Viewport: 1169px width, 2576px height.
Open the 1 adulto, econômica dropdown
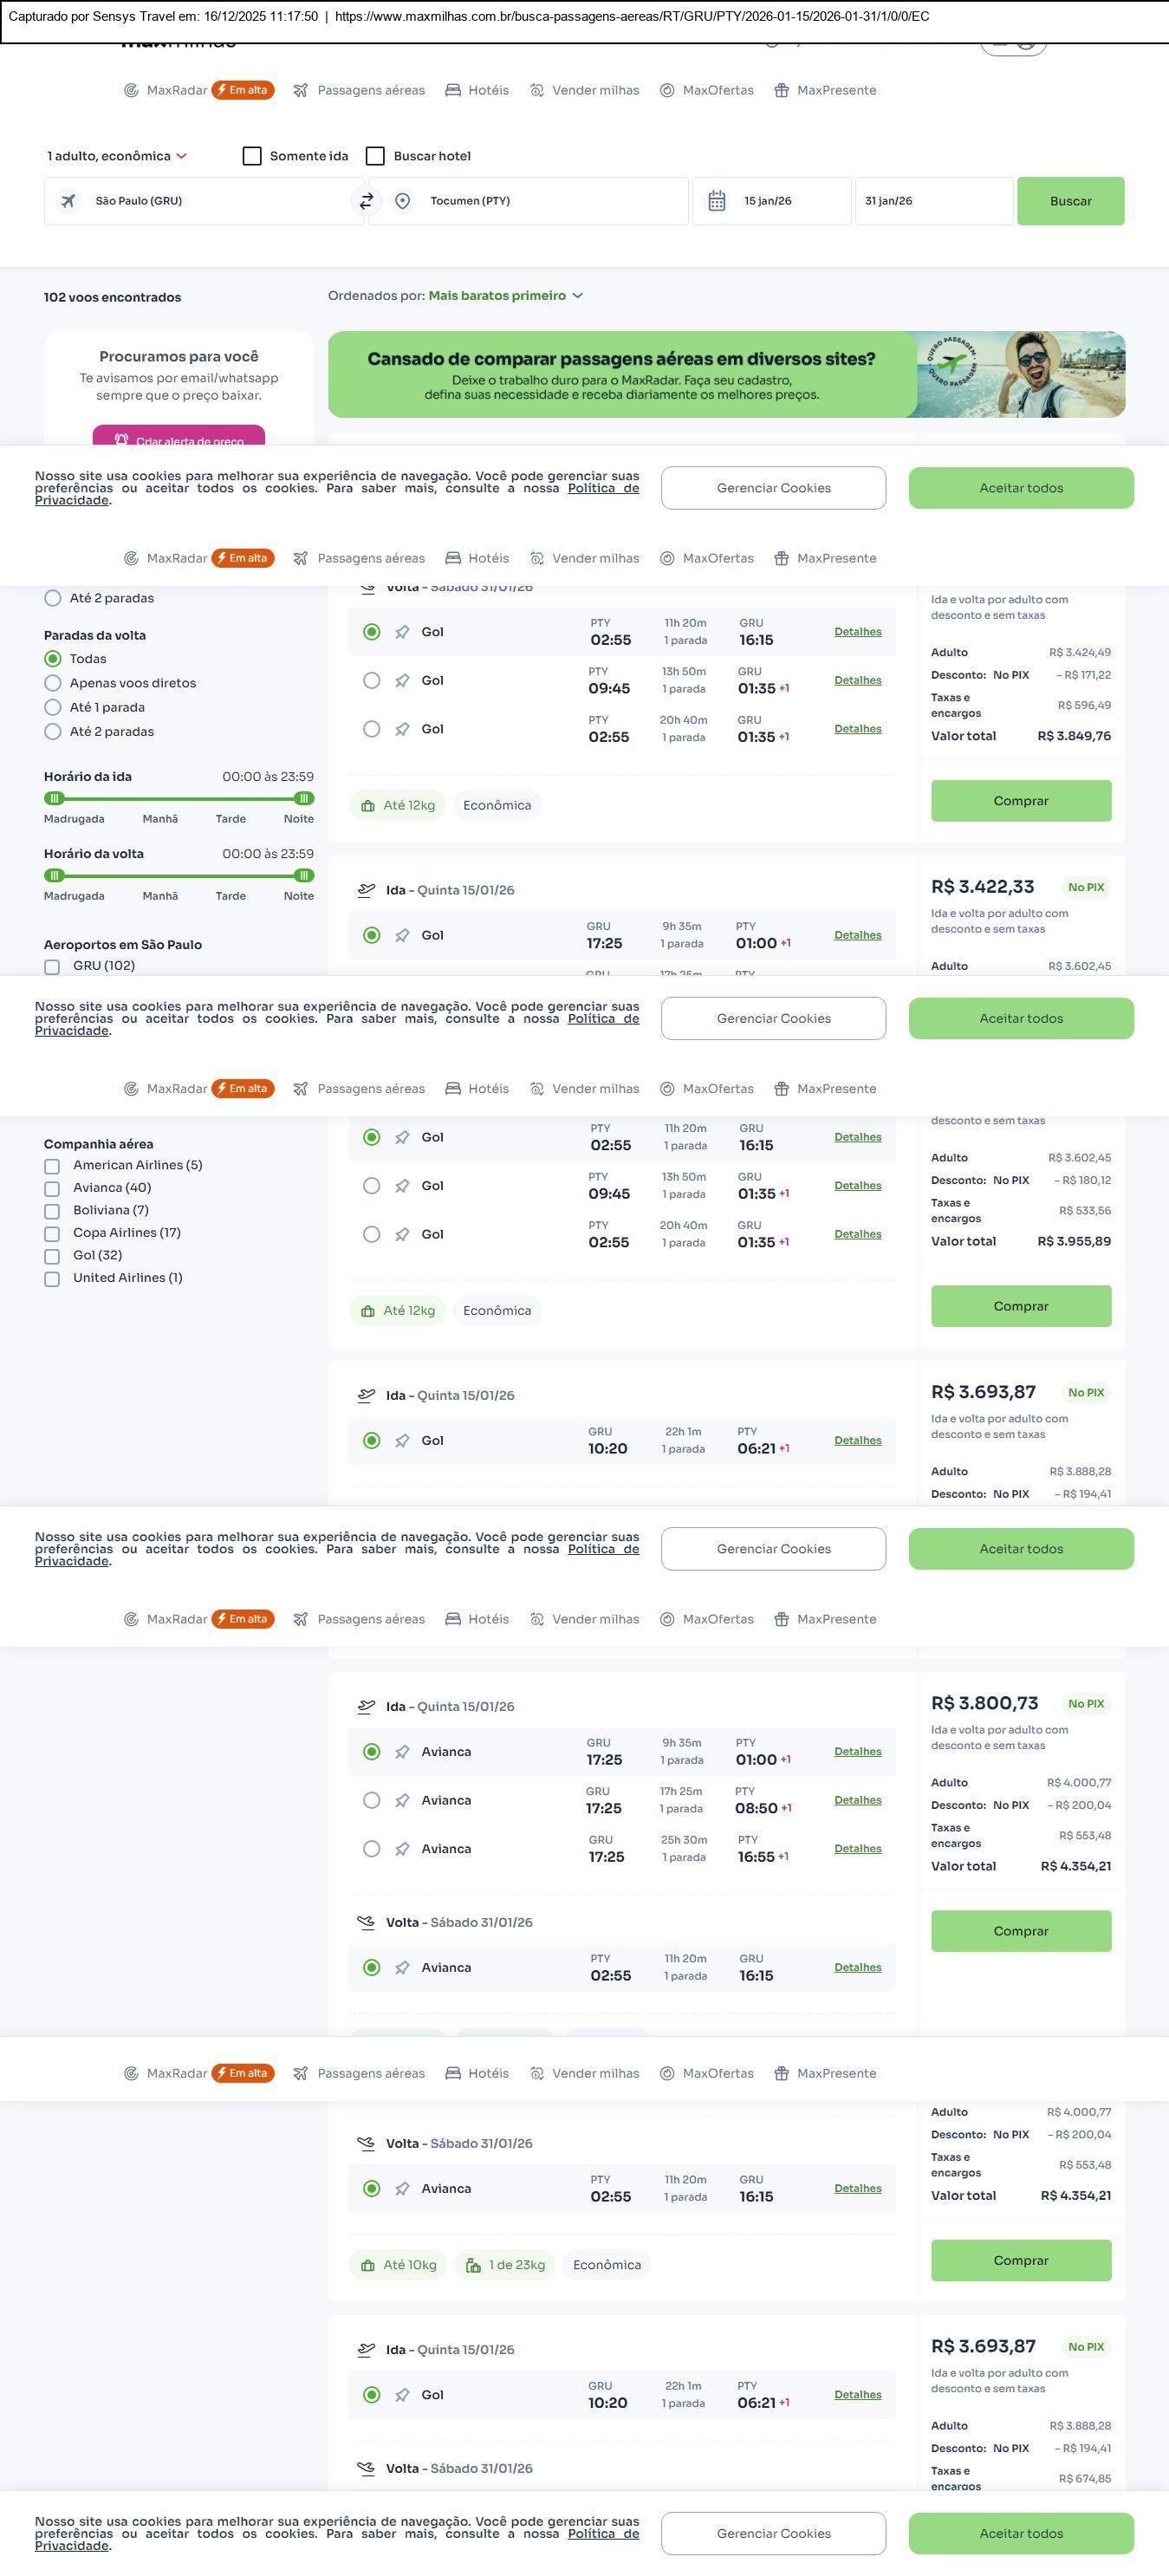117,156
